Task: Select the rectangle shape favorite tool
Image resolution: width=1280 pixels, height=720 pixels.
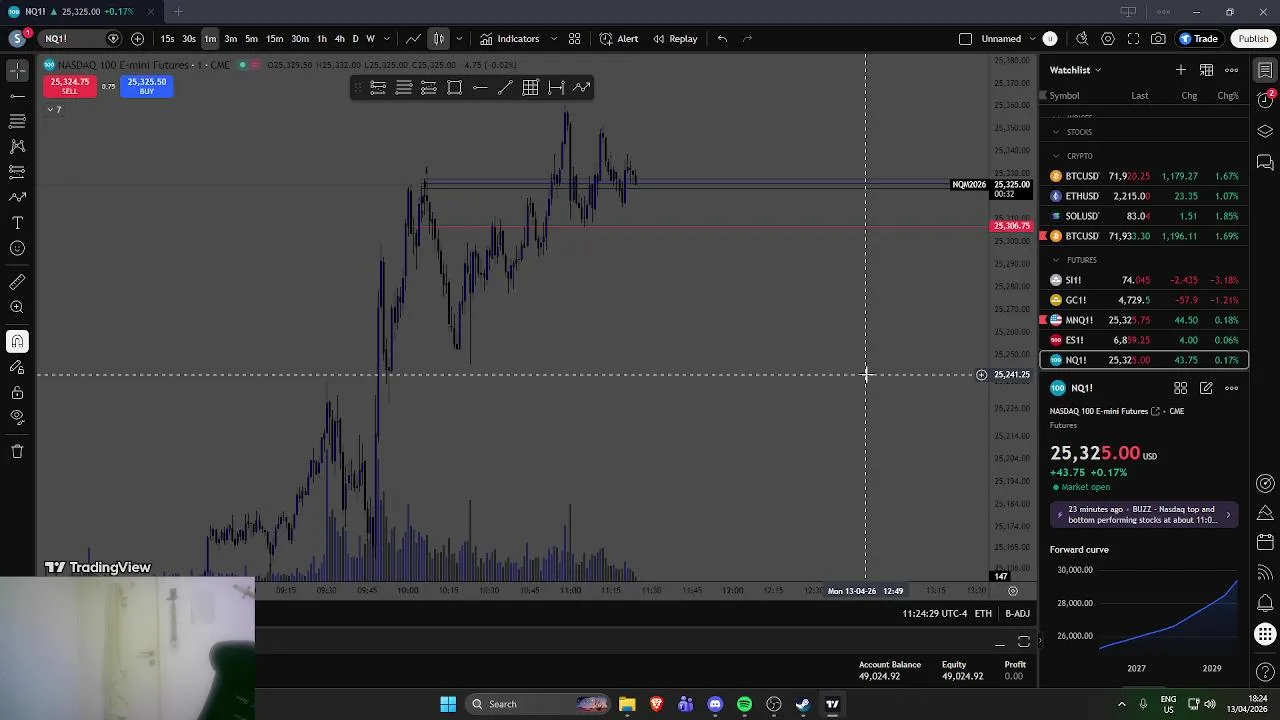Action: tap(454, 88)
